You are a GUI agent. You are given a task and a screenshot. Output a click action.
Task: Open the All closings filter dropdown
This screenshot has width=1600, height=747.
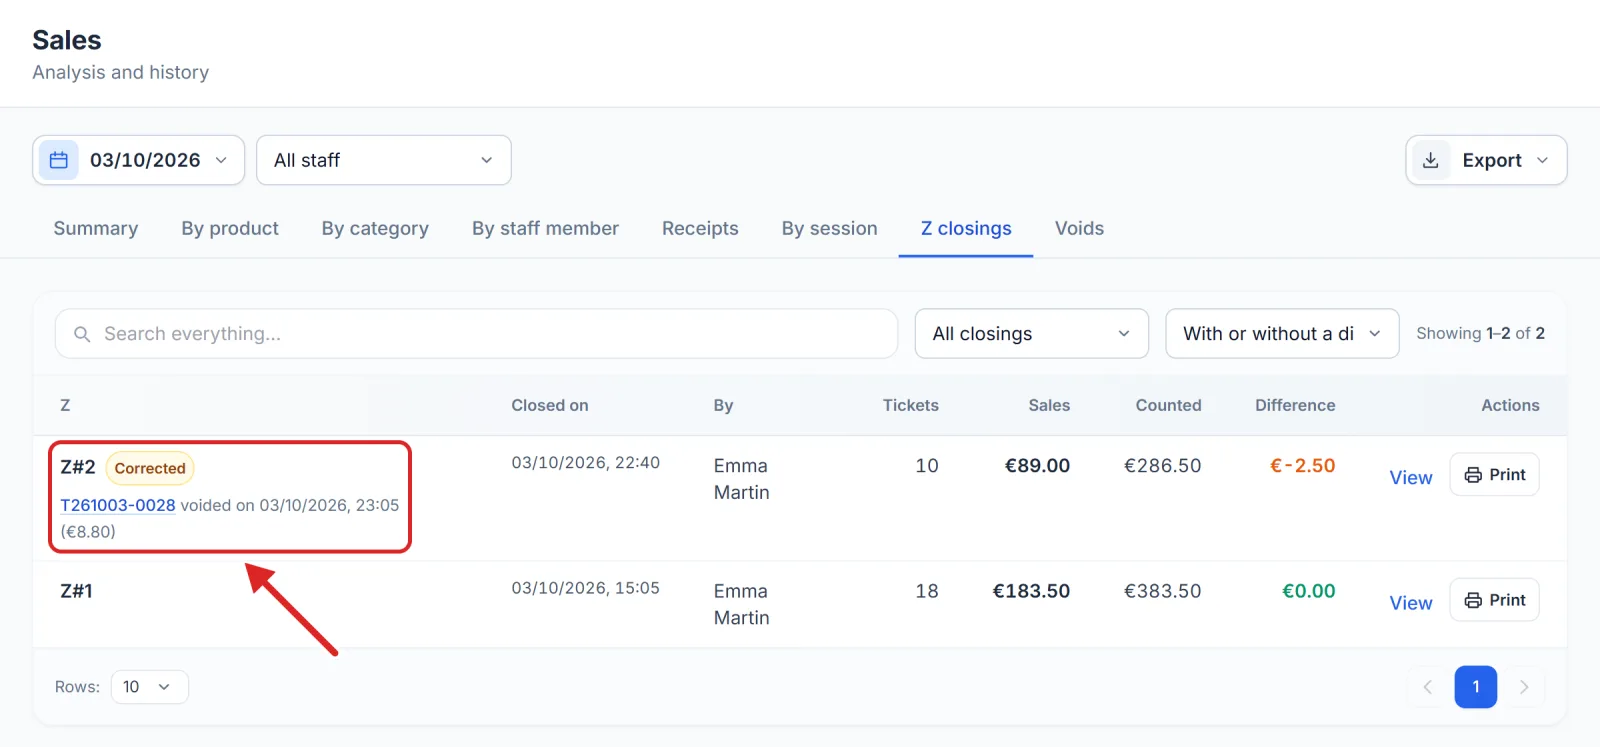point(1032,334)
